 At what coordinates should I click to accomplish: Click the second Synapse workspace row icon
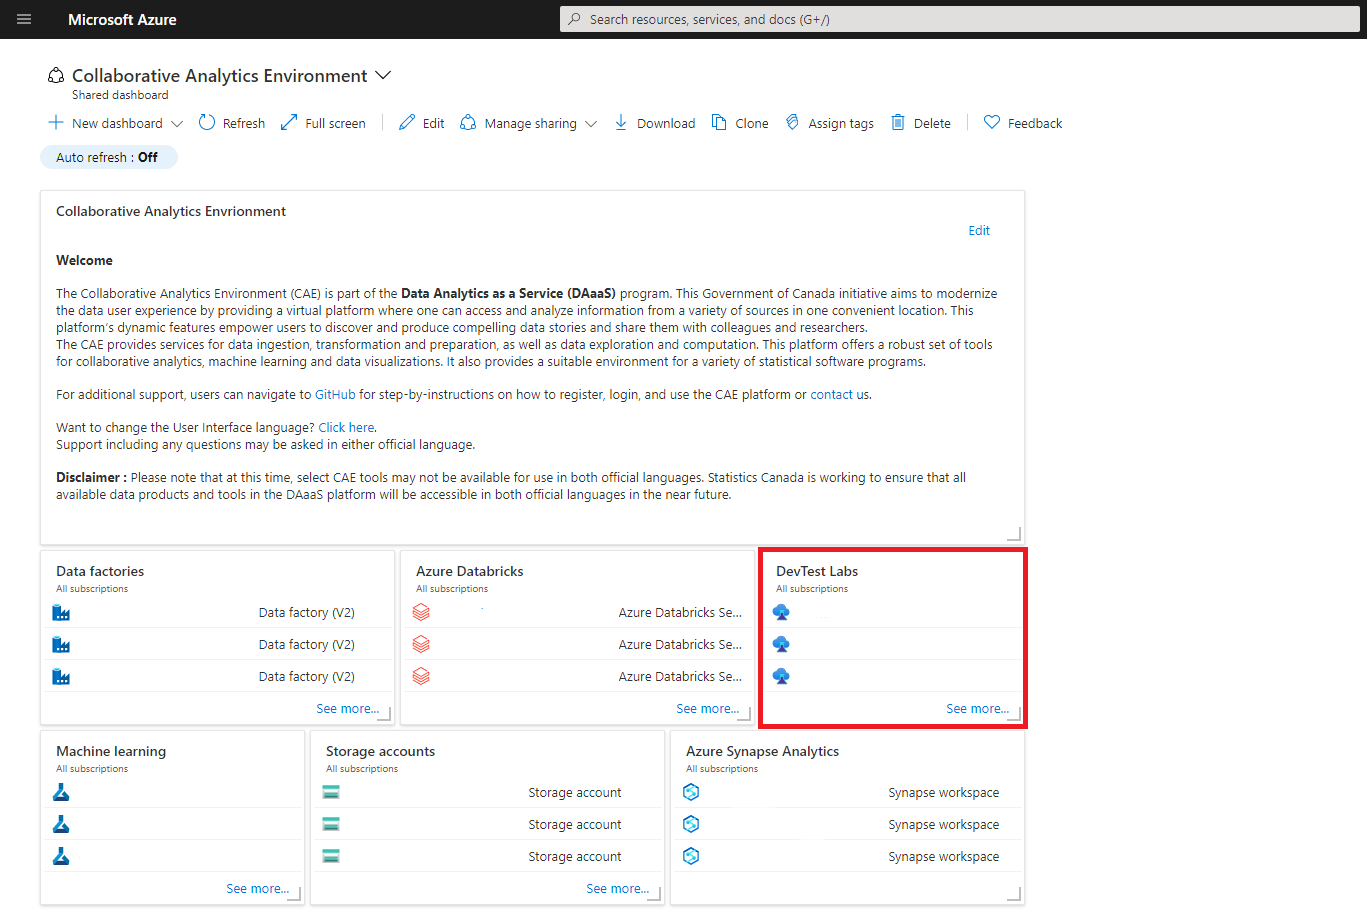[691, 824]
